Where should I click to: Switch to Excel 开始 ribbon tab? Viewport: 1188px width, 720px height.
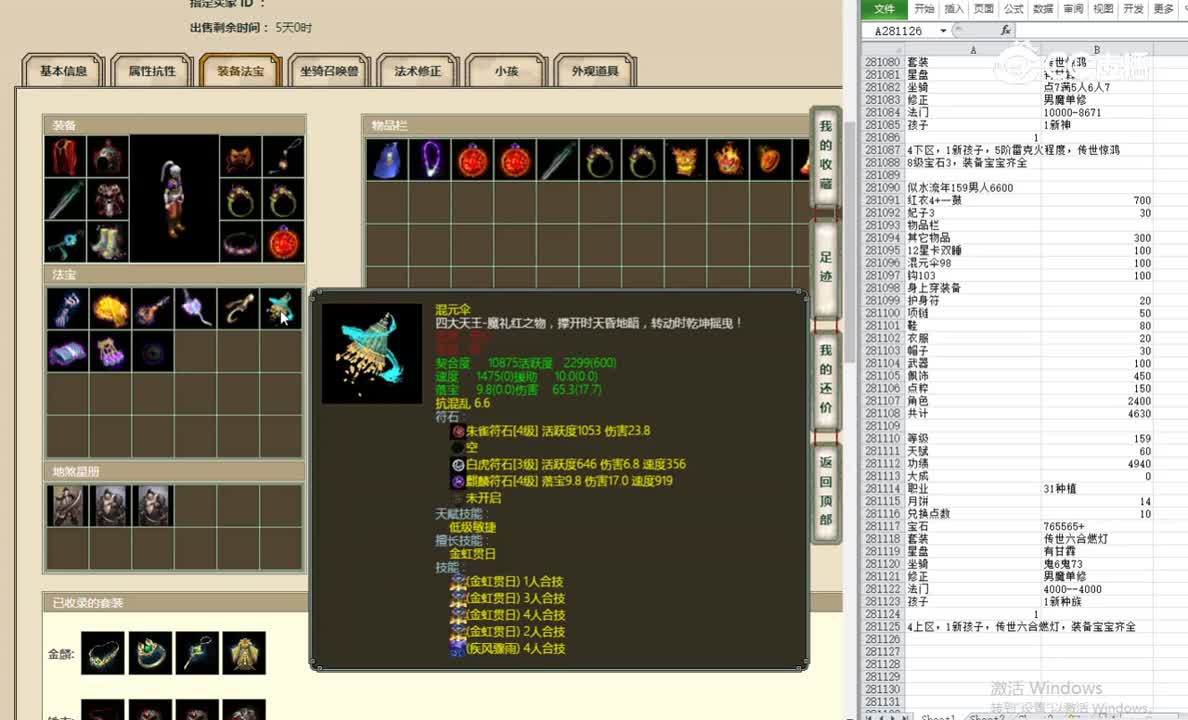[924, 9]
